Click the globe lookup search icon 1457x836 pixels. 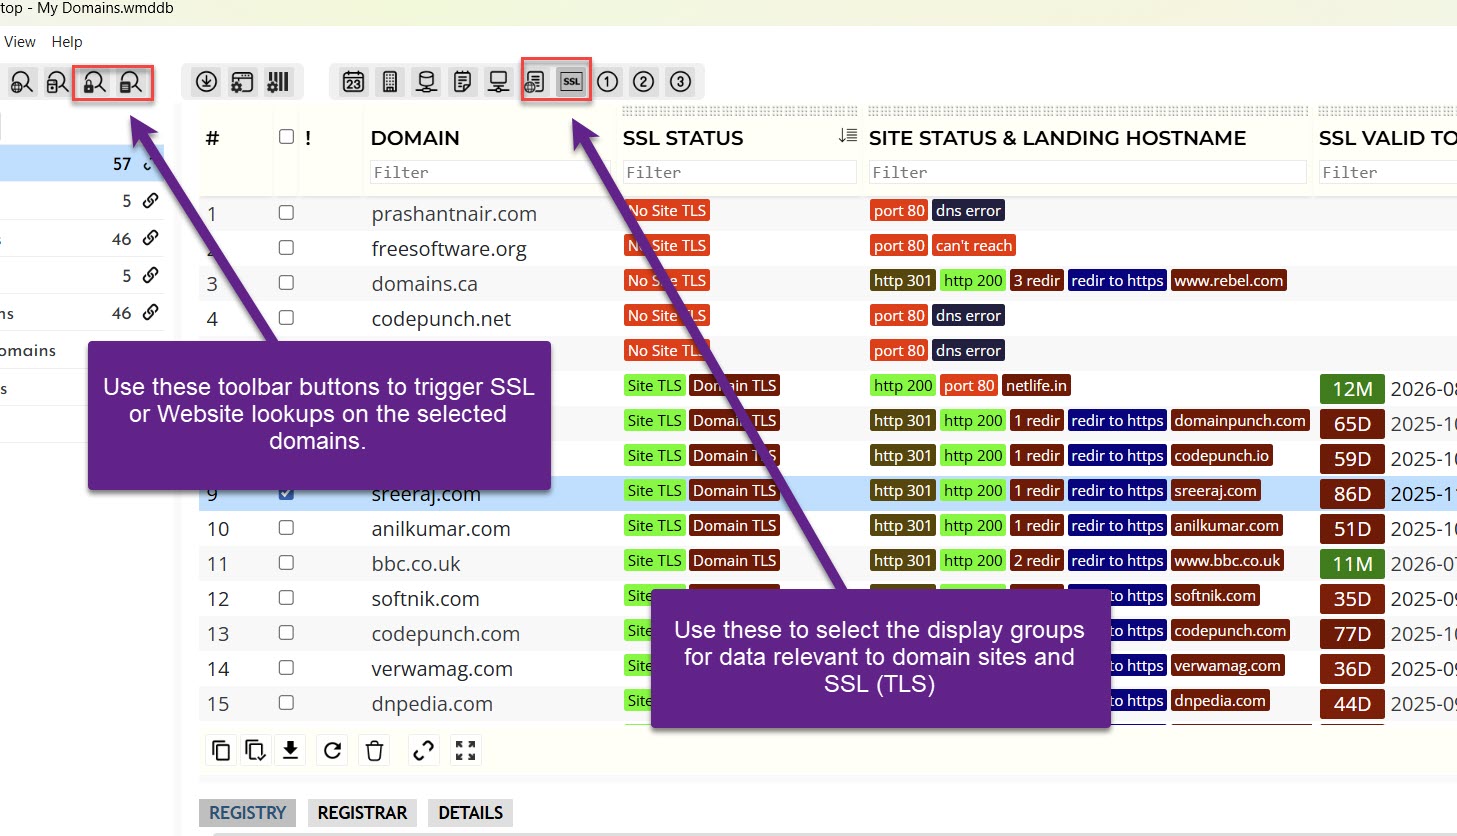click(x=20, y=82)
